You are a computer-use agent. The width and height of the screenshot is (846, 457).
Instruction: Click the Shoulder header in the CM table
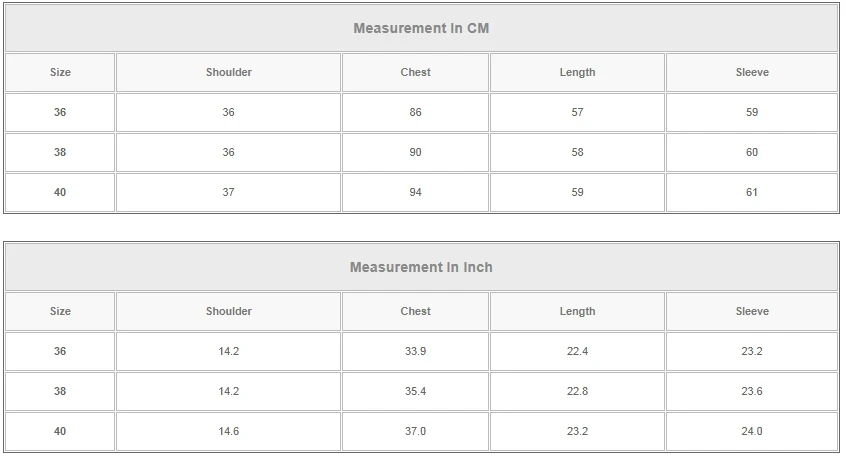coord(229,72)
